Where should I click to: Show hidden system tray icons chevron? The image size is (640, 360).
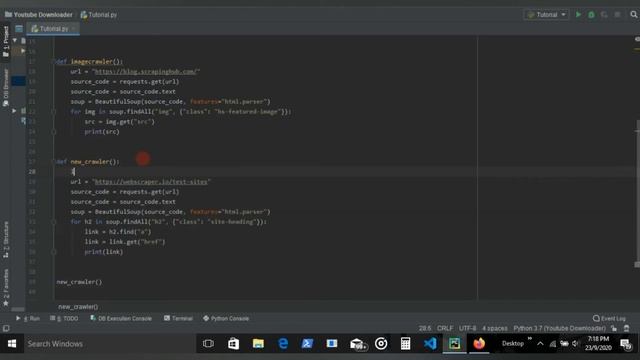540,344
